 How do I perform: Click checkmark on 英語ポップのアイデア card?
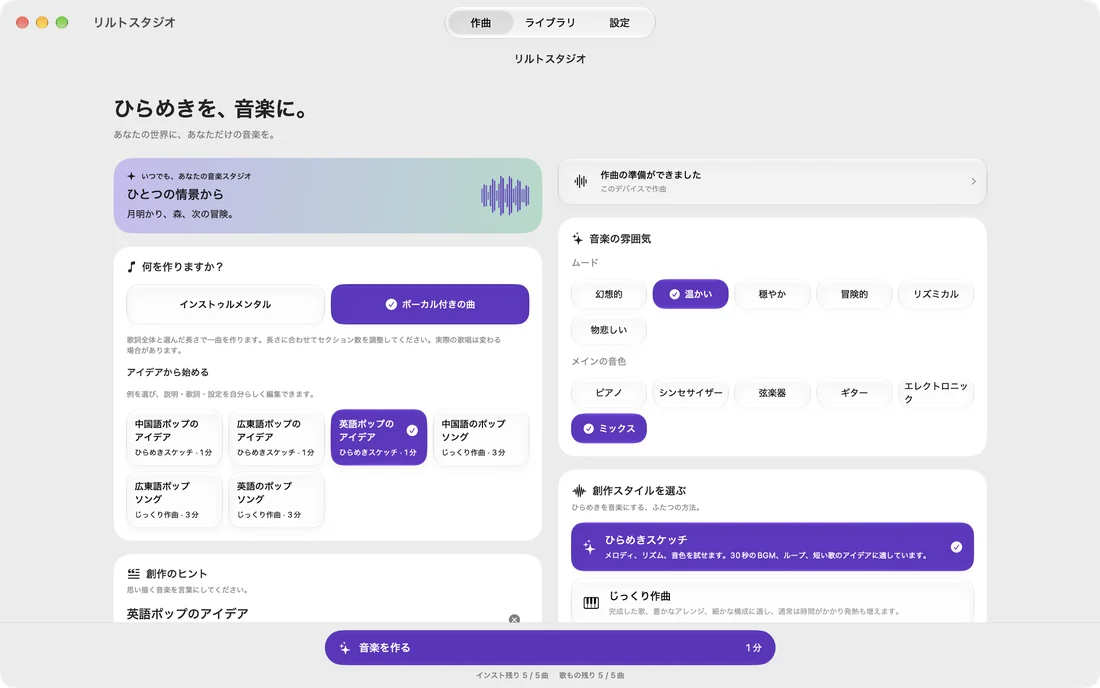tap(412, 430)
